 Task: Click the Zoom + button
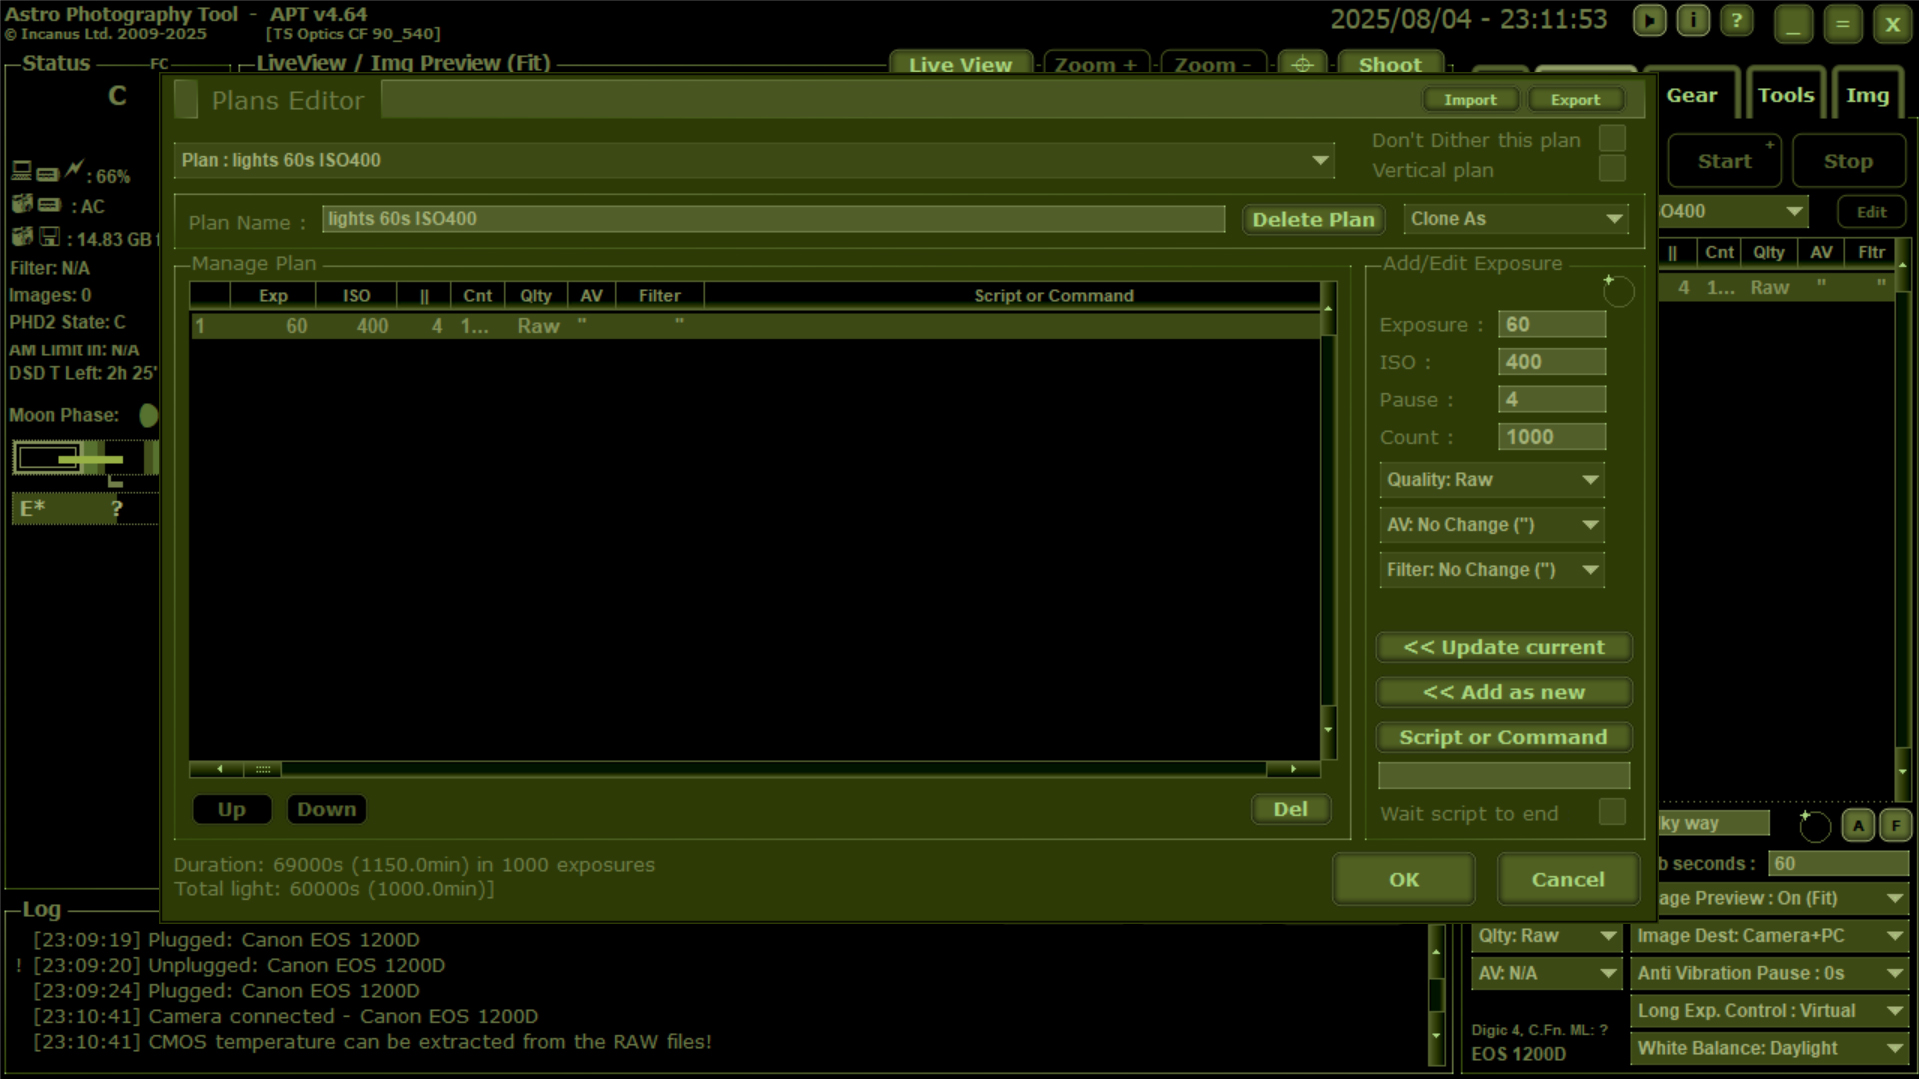tap(1096, 65)
